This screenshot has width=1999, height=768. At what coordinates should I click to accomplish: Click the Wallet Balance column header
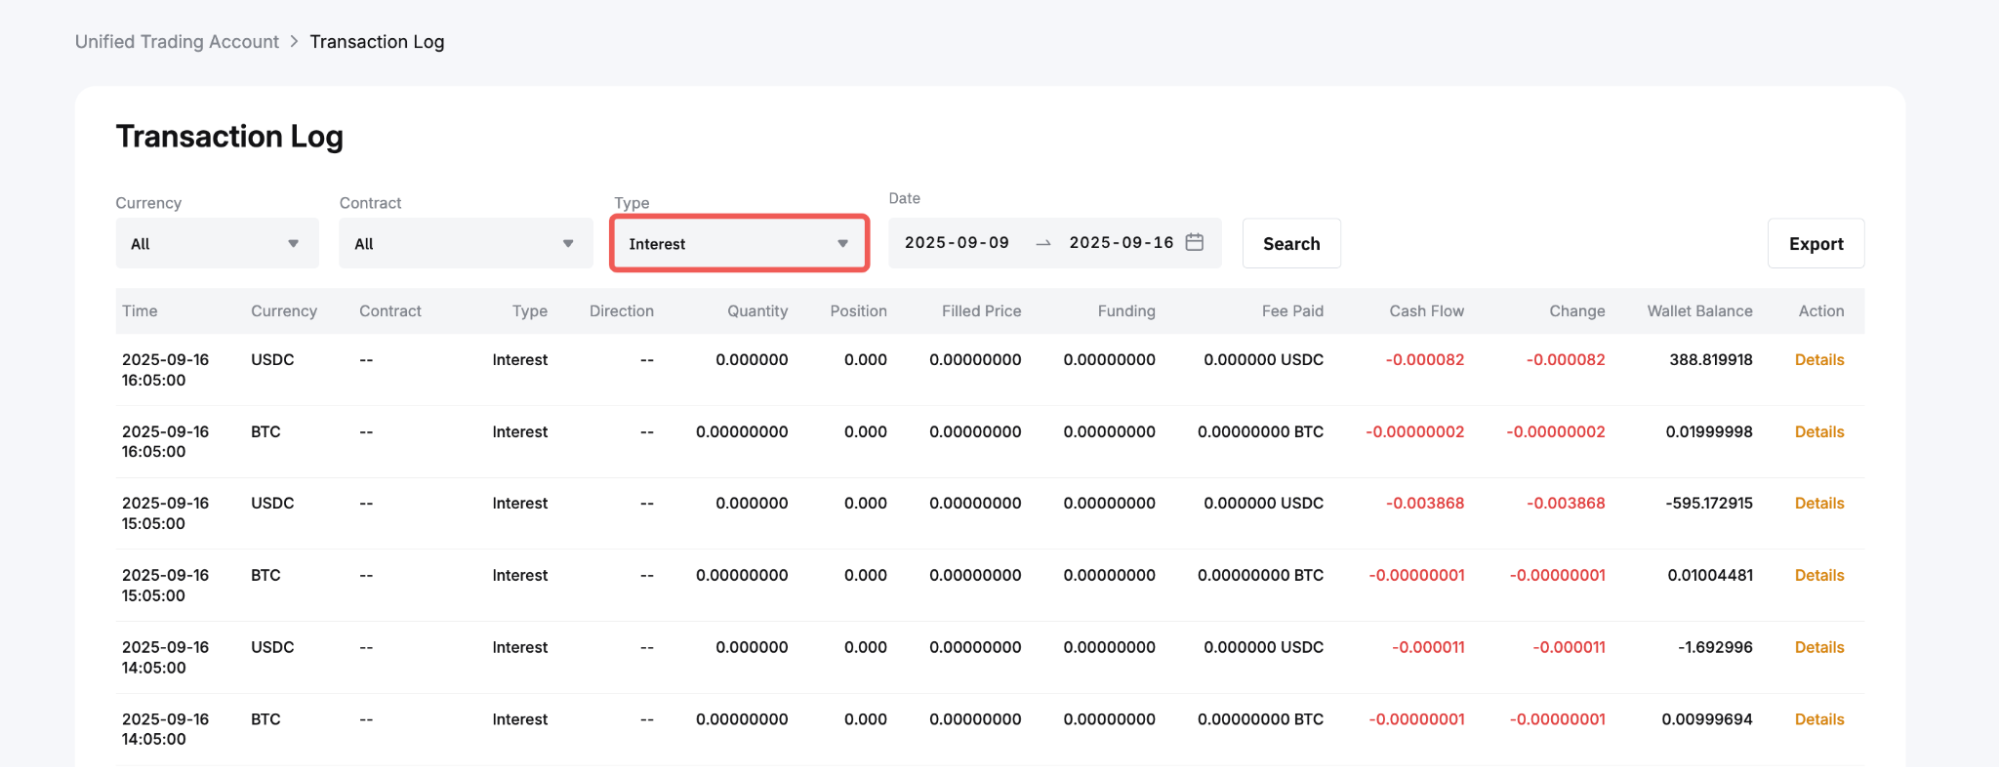[1699, 311]
